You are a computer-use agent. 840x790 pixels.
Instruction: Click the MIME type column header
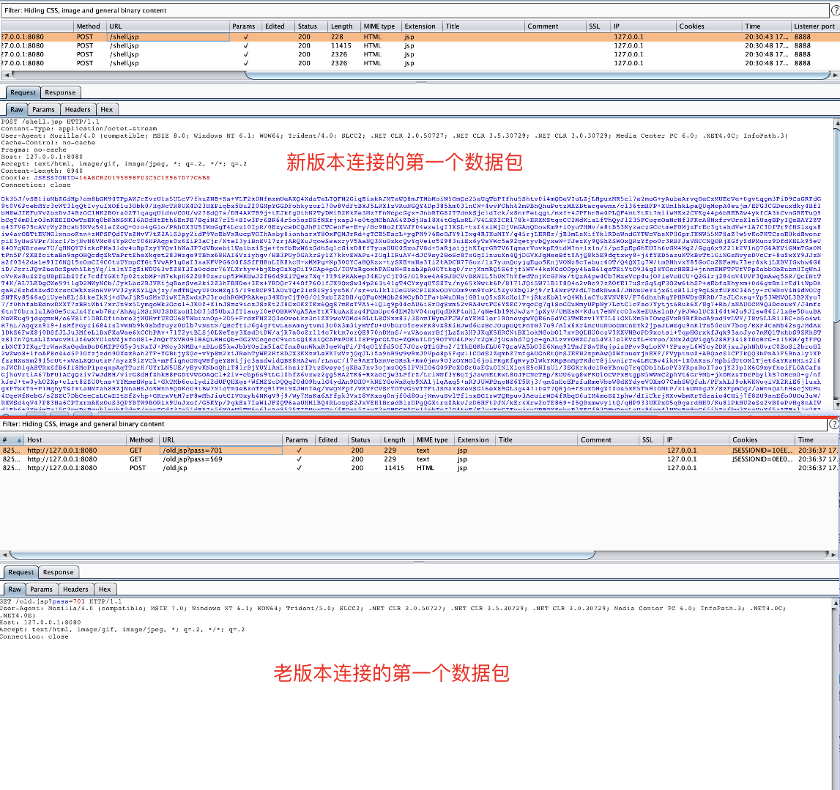coord(378,27)
